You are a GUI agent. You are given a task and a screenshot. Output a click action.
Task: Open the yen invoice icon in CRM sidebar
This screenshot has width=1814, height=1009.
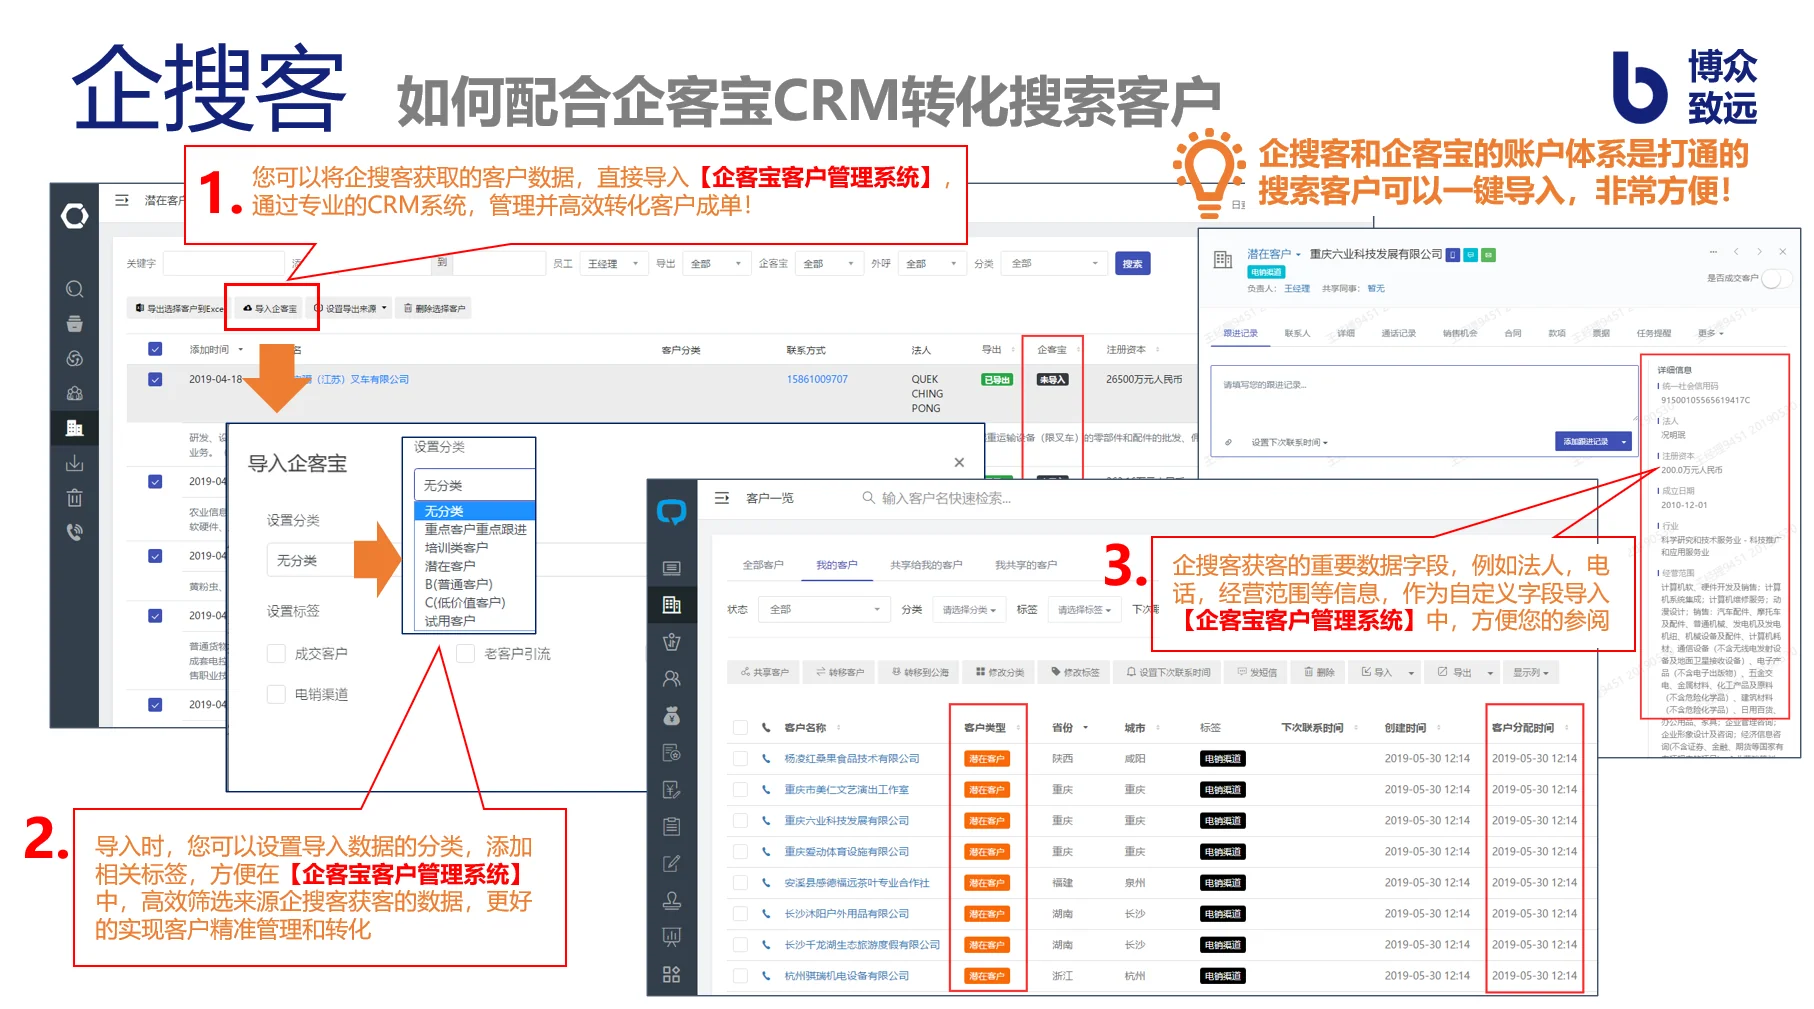[x=672, y=790]
